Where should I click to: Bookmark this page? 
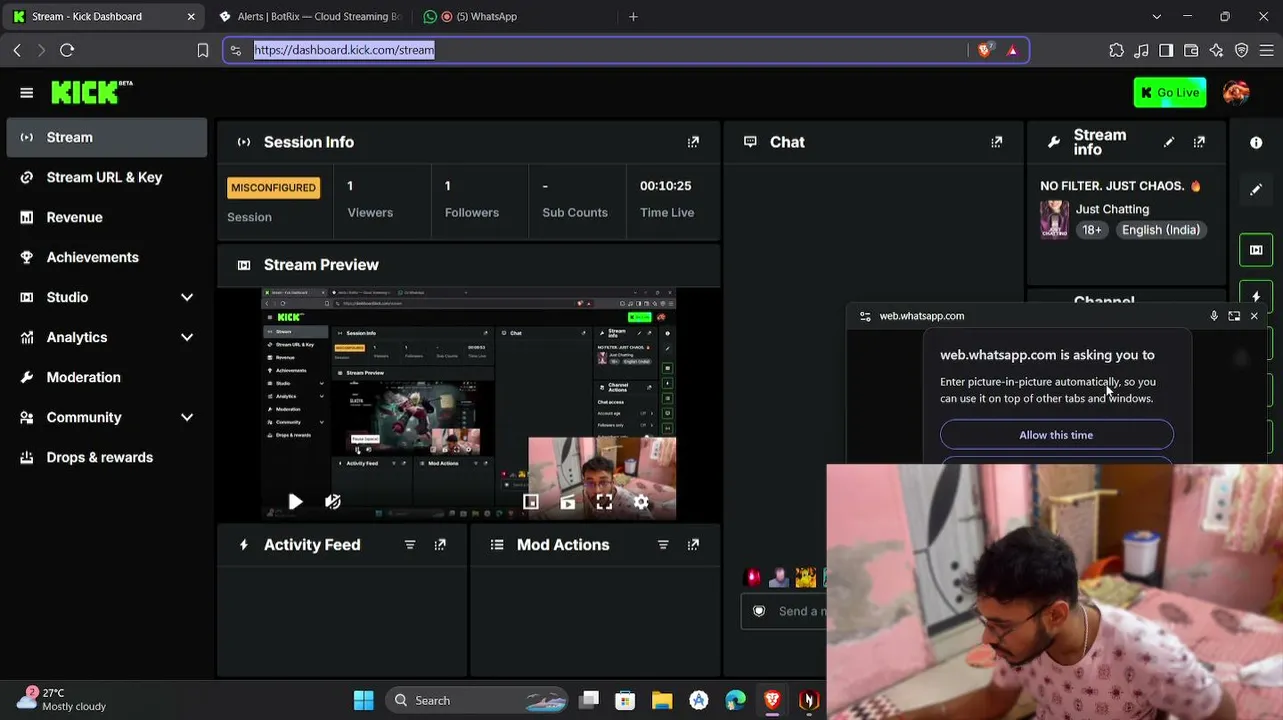[203, 50]
